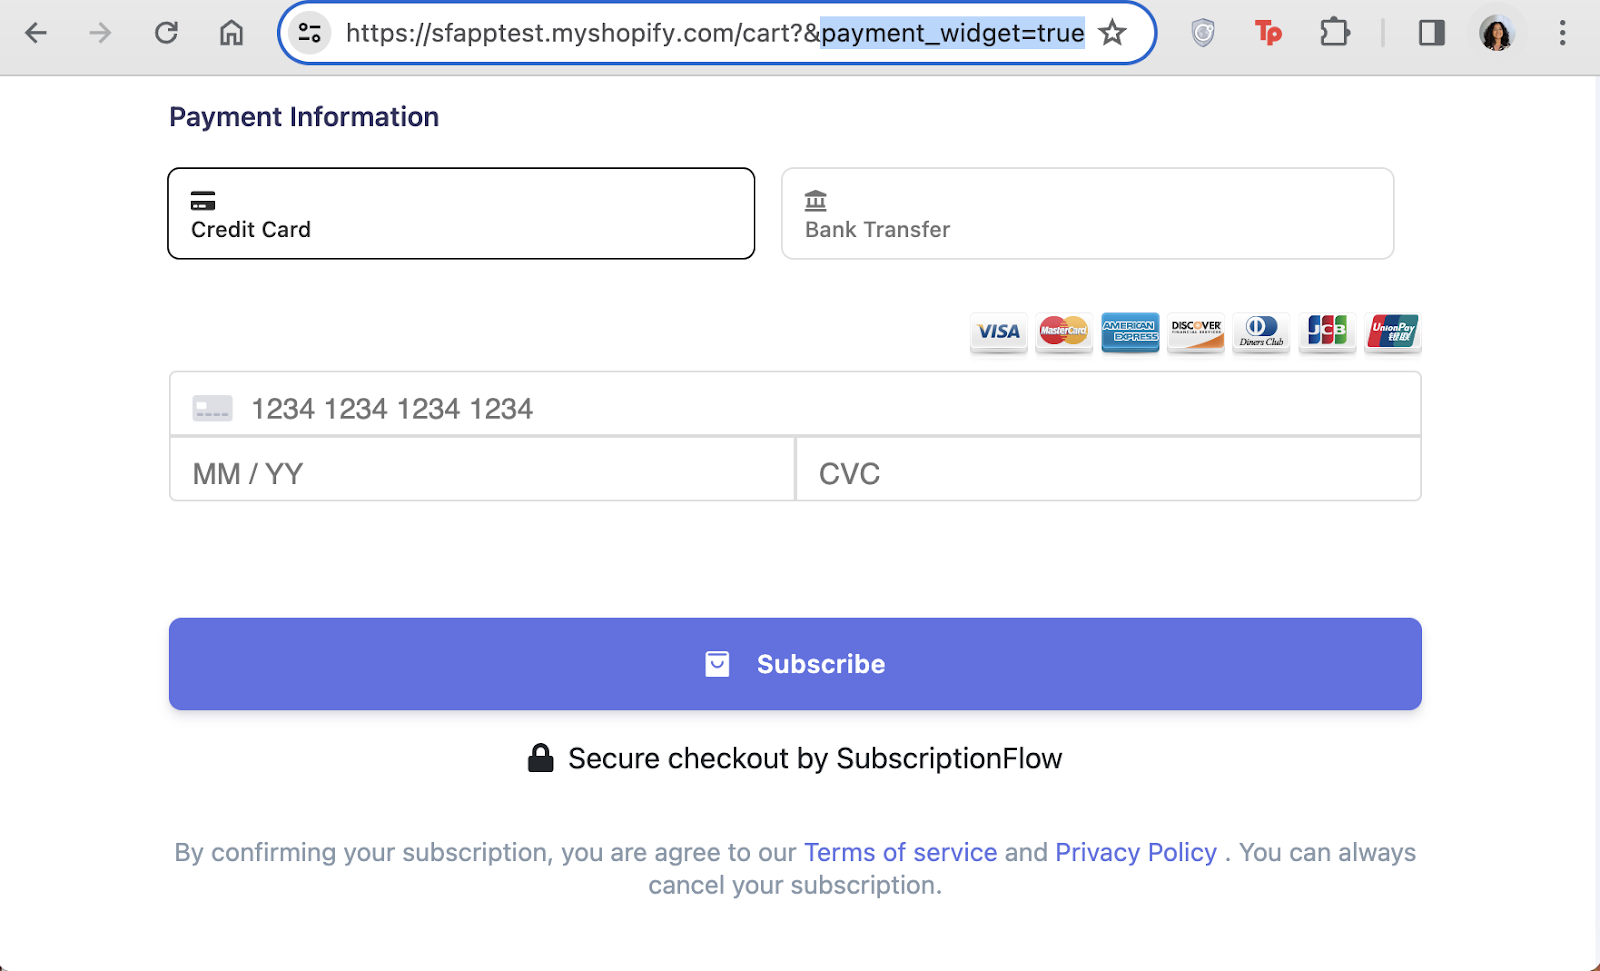This screenshot has width=1600, height=971.
Task: Open the browser extensions puzzle icon
Action: coord(1334,33)
